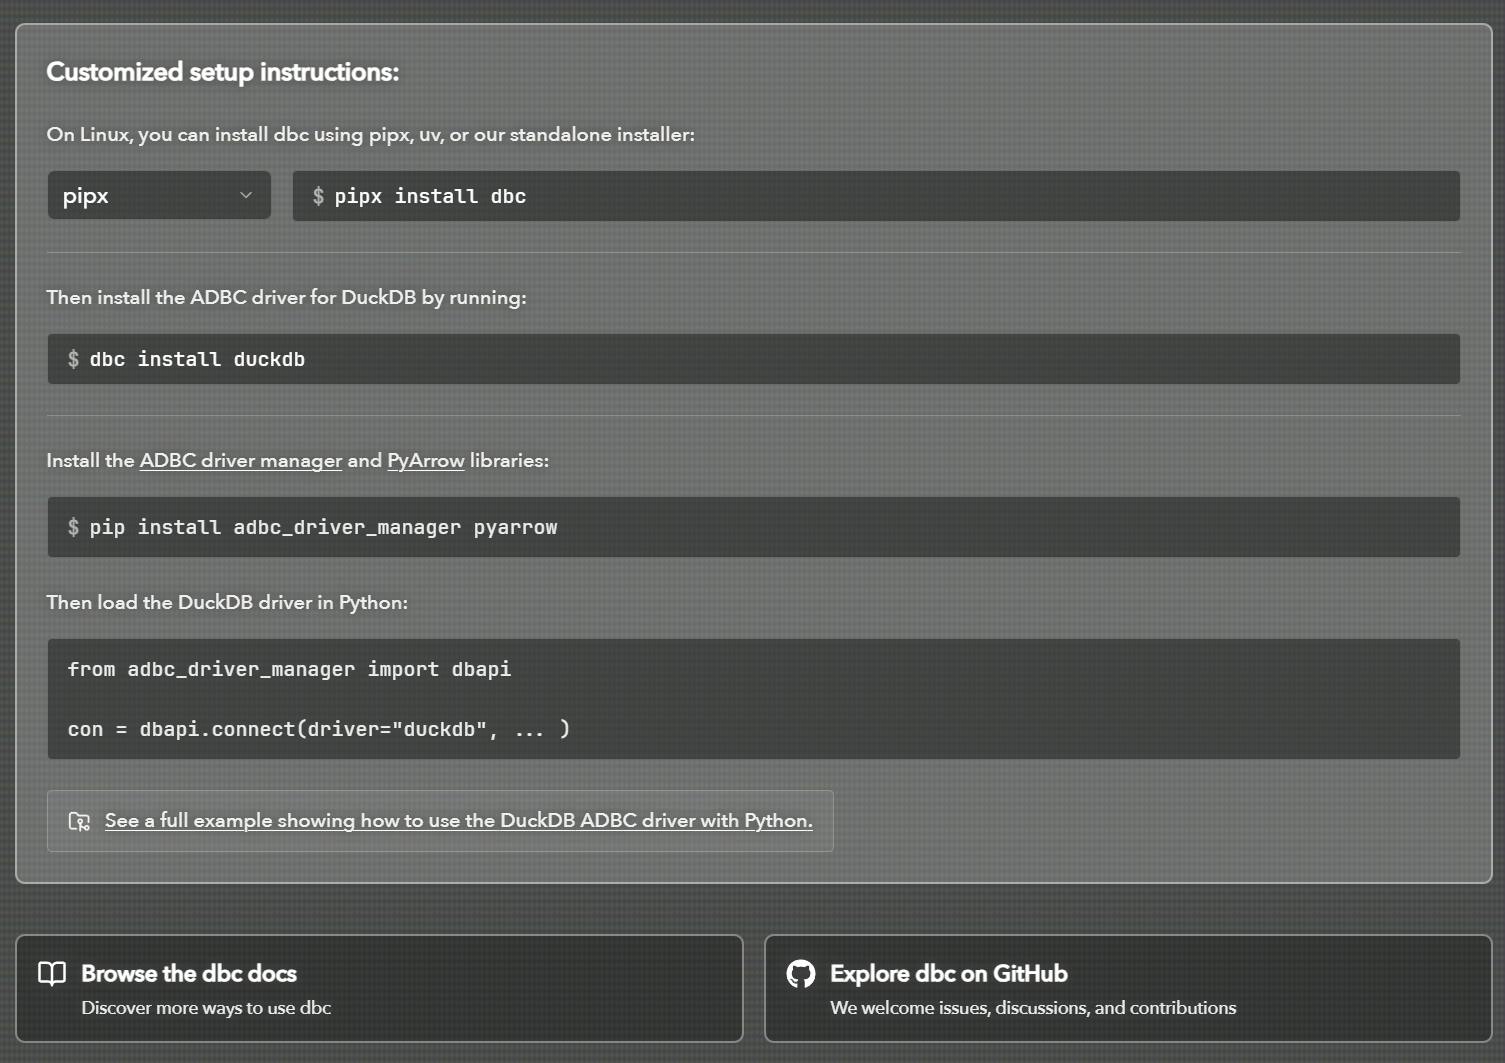The image size is (1505, 1063).
Task: Click the 'from adbc_driver_manager import dbapi' code line
Action: tap(289, 669)
